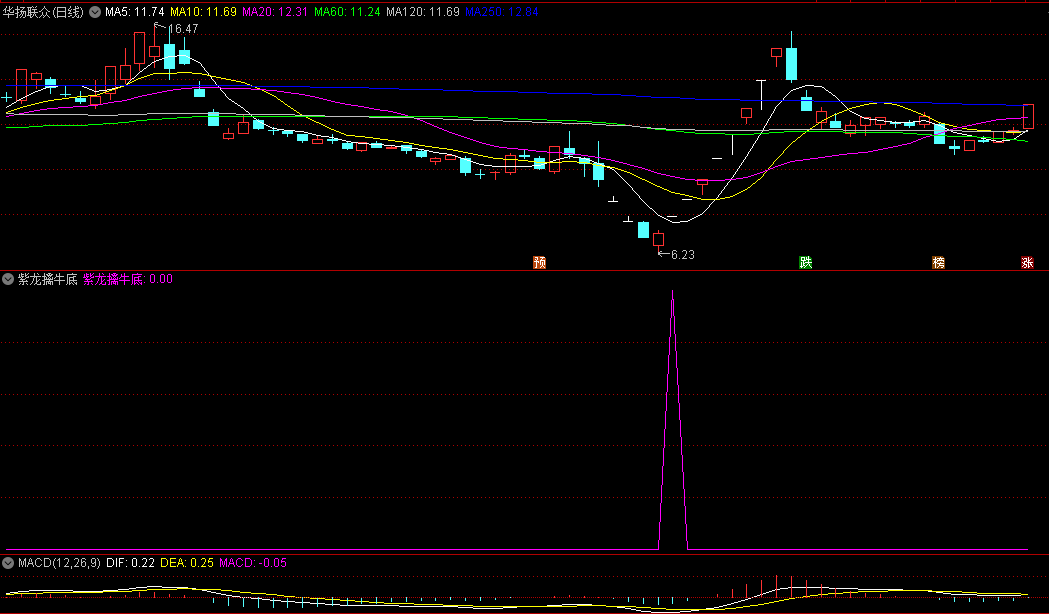Open the main chart indicator dropdown arrow
Screen dimensions: 1049x614
[95, 12]
